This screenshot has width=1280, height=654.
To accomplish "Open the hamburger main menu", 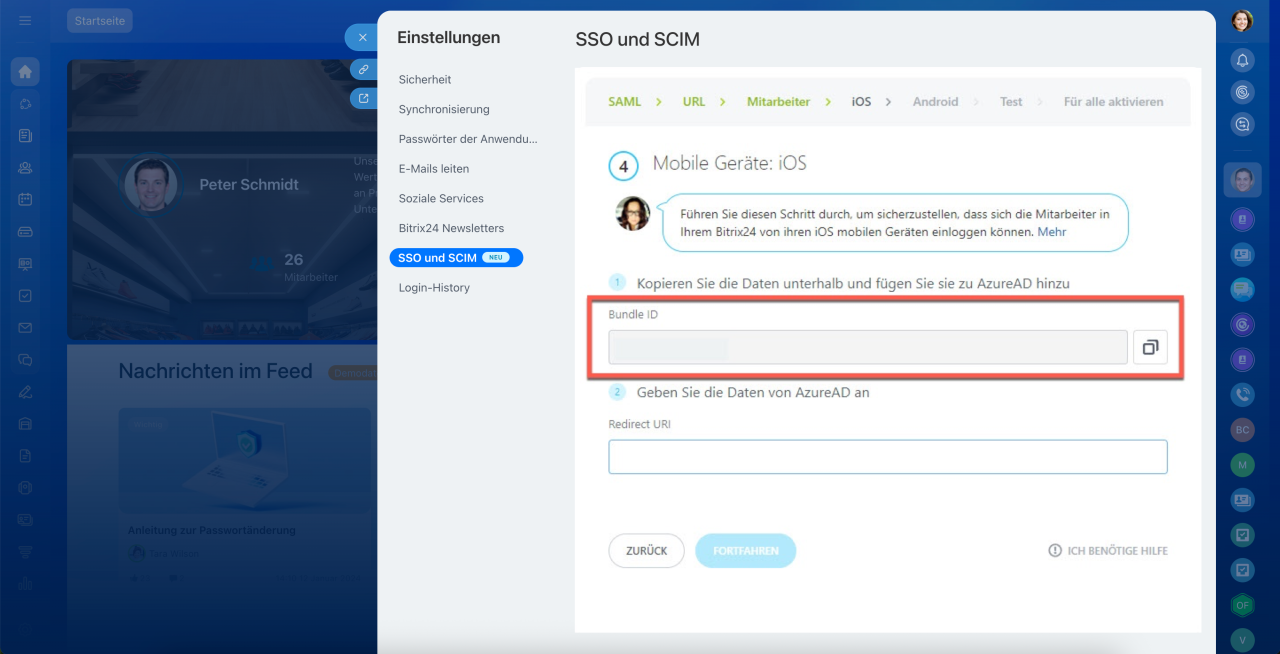I will 25,20.
